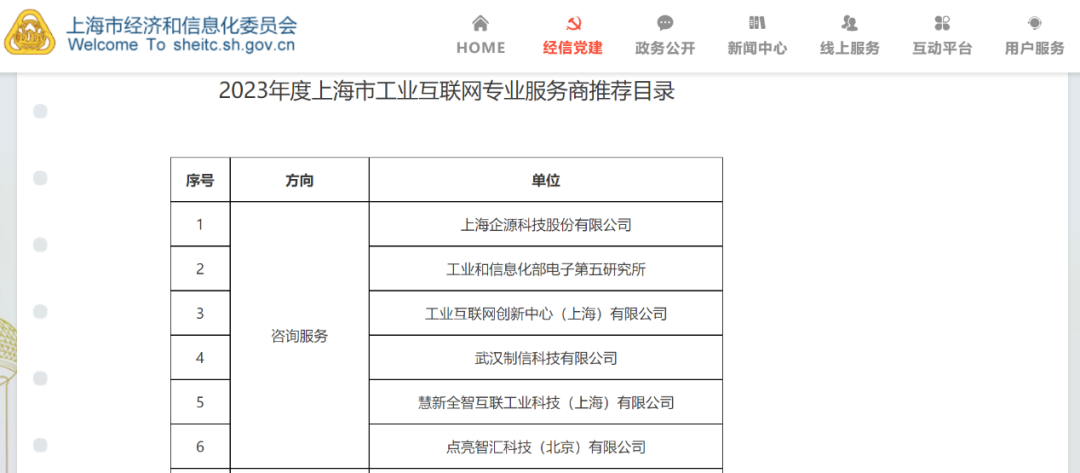
Task: Click the 方向 column header
Action: (x=300, y=180)
